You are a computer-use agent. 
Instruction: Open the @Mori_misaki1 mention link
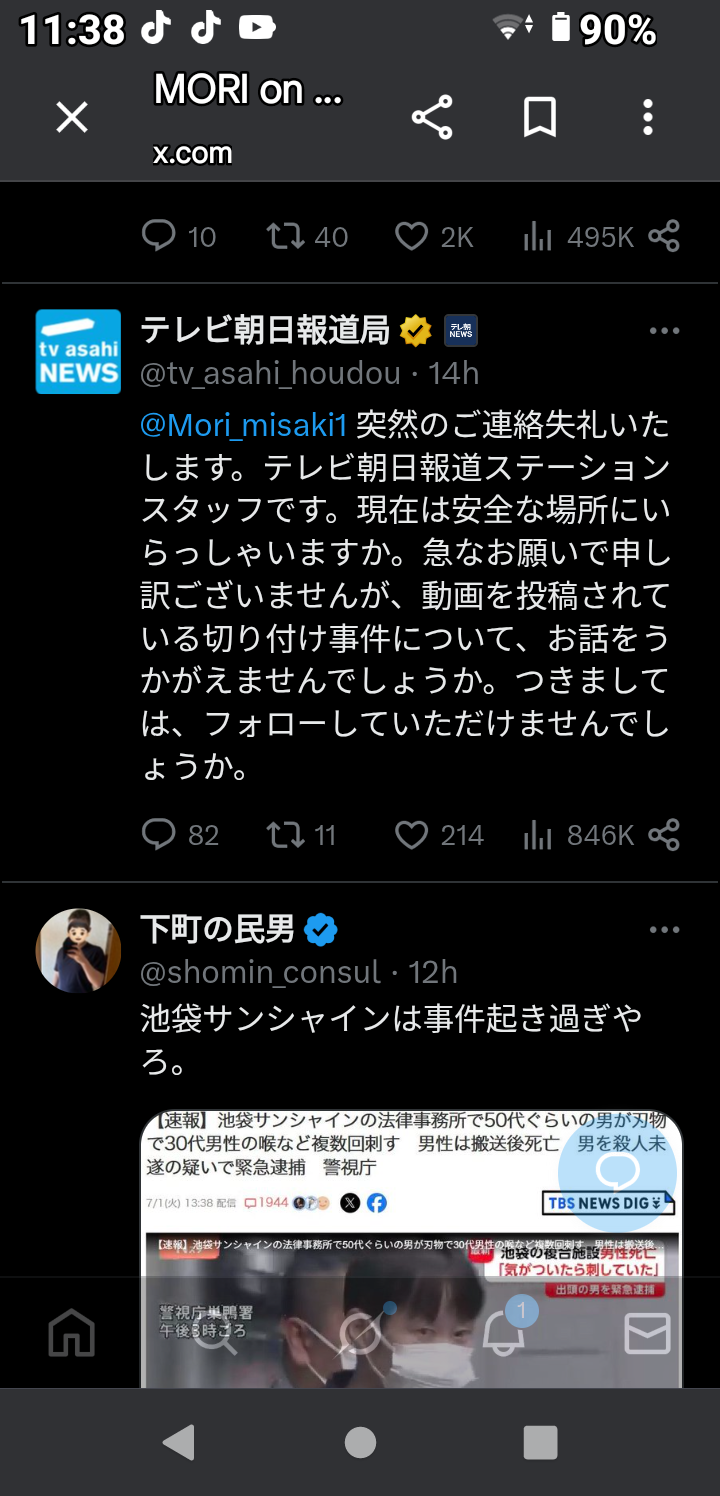click(x=243, y=425)
